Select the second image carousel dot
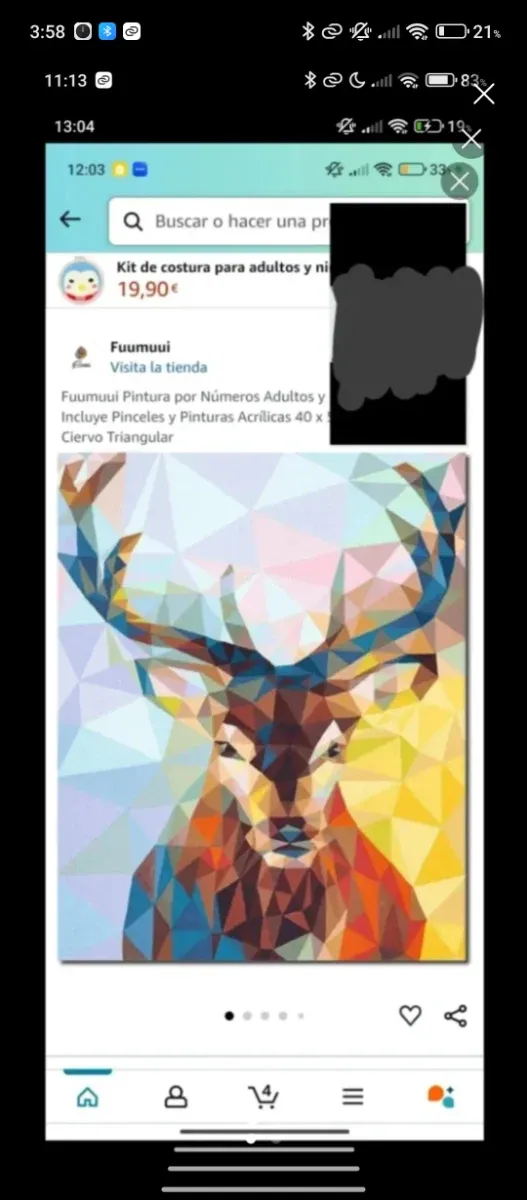 tap(247, 1016)
